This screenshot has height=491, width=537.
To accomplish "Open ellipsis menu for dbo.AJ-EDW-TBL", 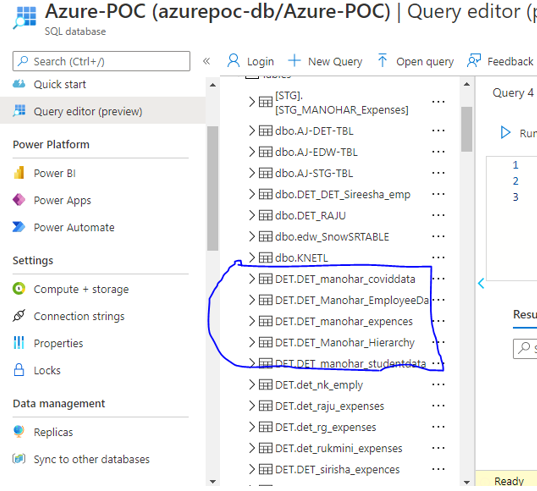I will (x=438, y=152).
